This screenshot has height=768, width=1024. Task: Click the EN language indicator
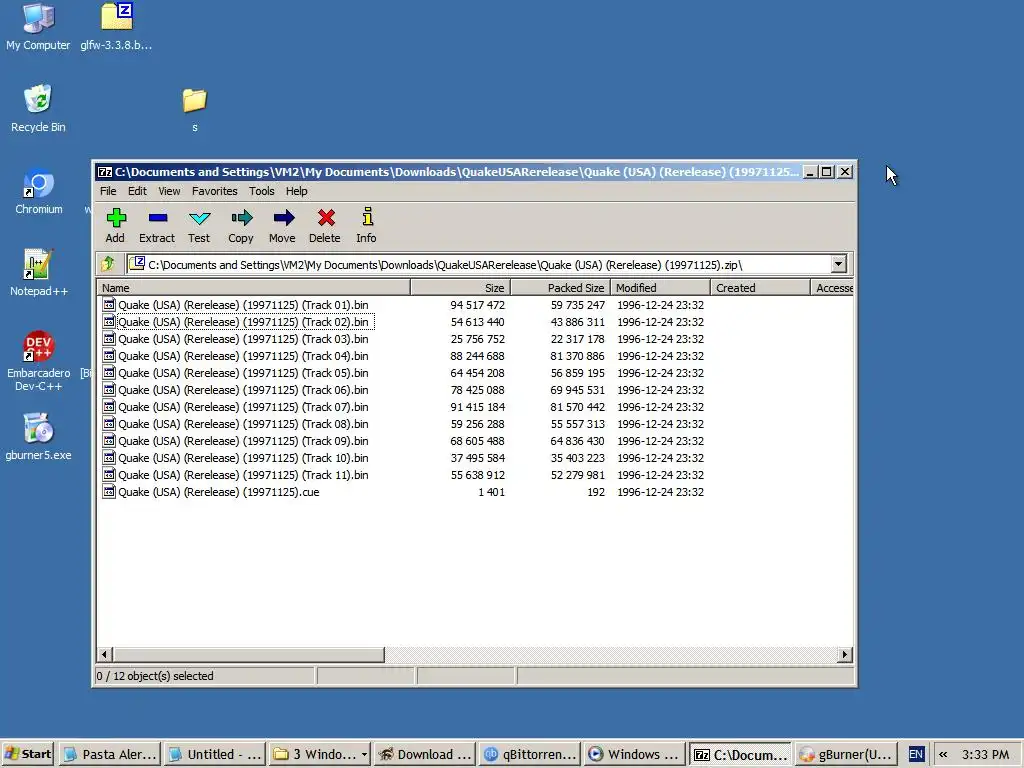(x=916, y=754)
